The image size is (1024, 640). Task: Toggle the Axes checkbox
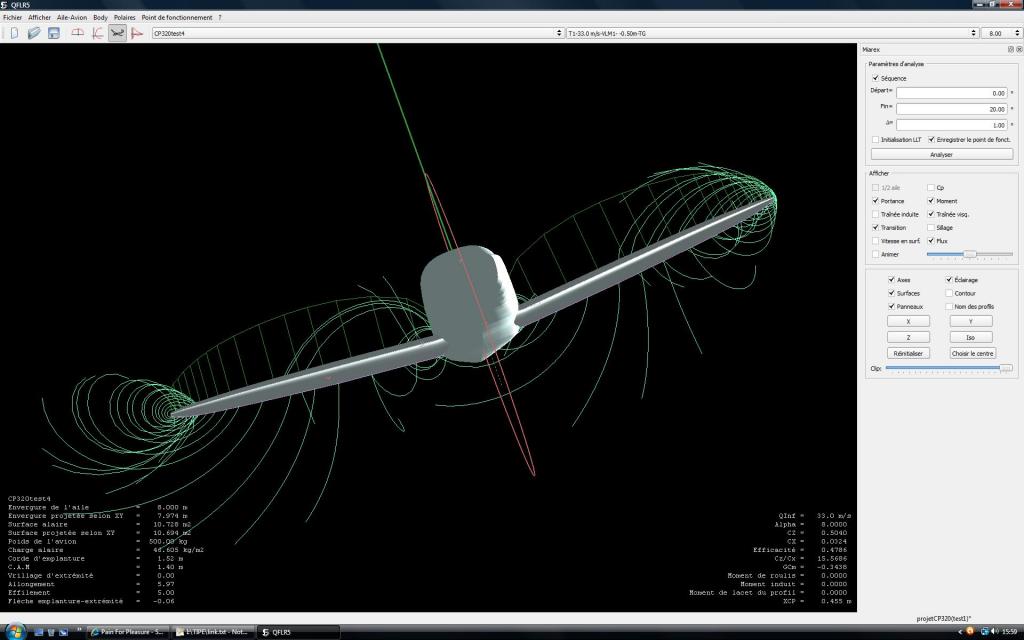pos(891,280)
